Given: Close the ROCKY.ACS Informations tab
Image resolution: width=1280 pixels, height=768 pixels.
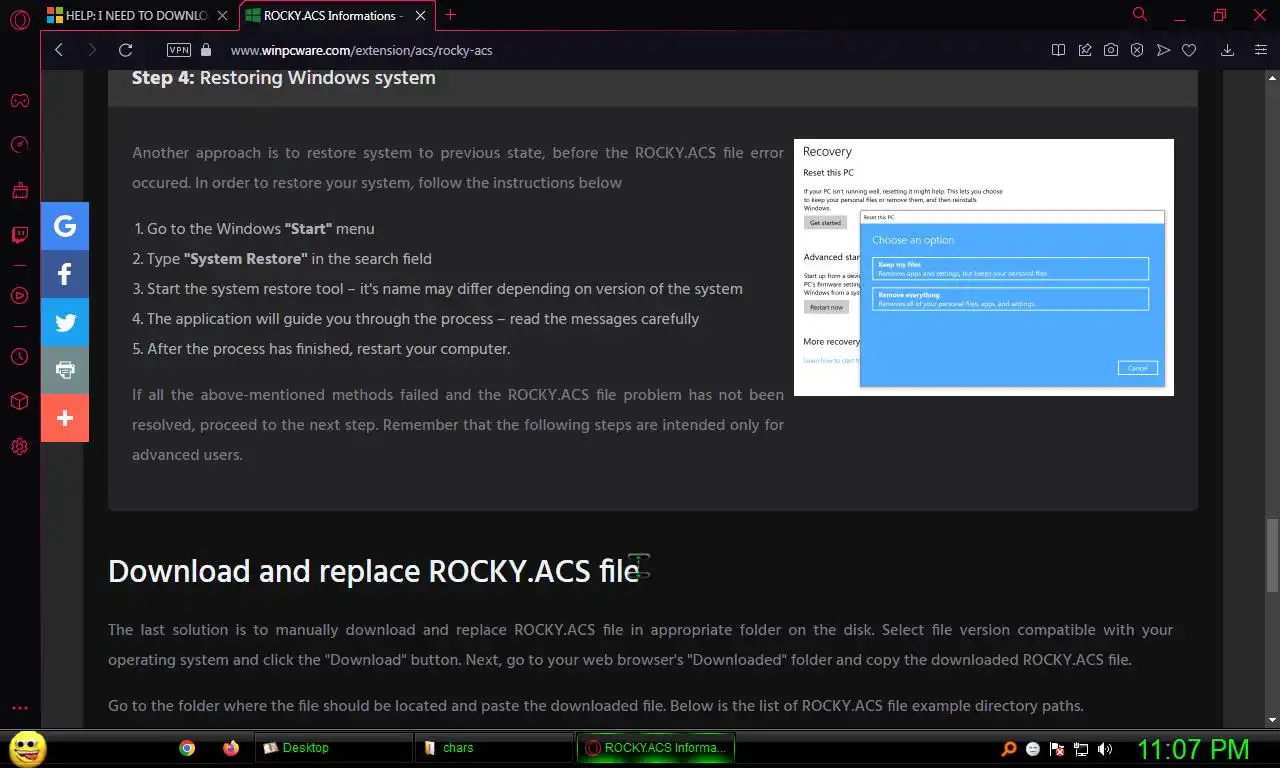Looking at the screenshot, I should point(421,15).
